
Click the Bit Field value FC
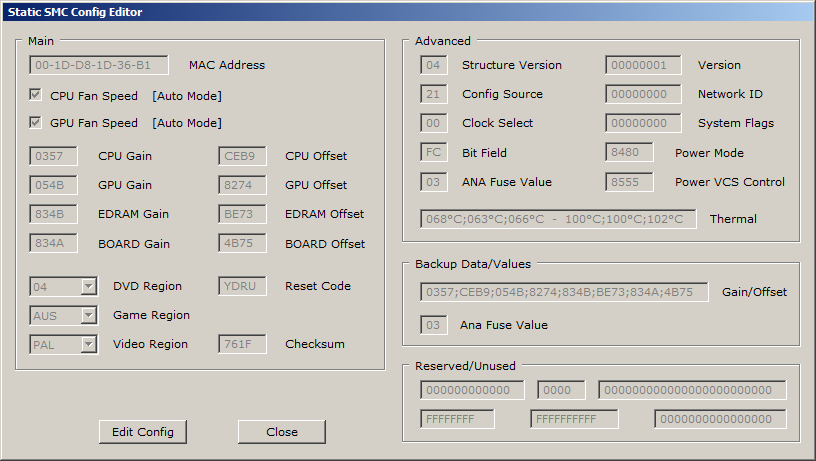[434, 152]
